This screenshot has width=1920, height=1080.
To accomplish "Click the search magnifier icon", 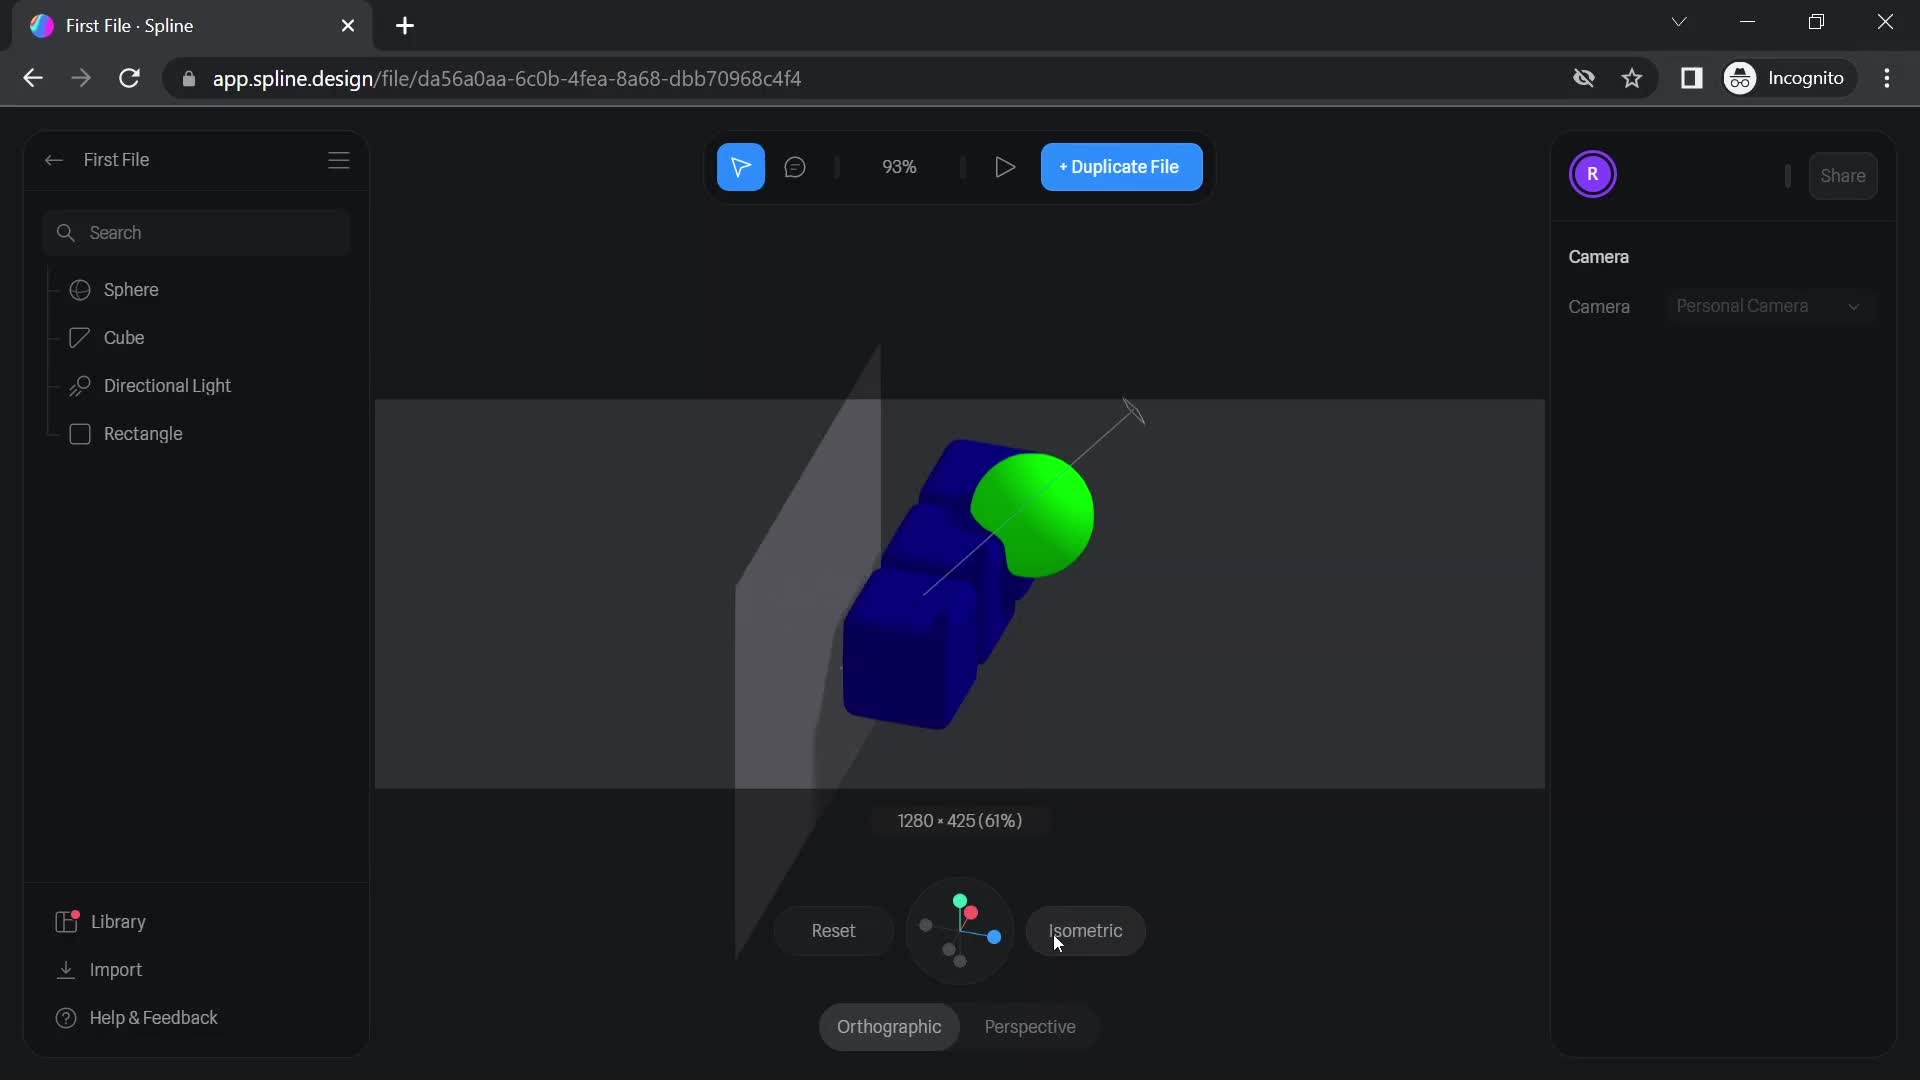I will coord(66,233).
